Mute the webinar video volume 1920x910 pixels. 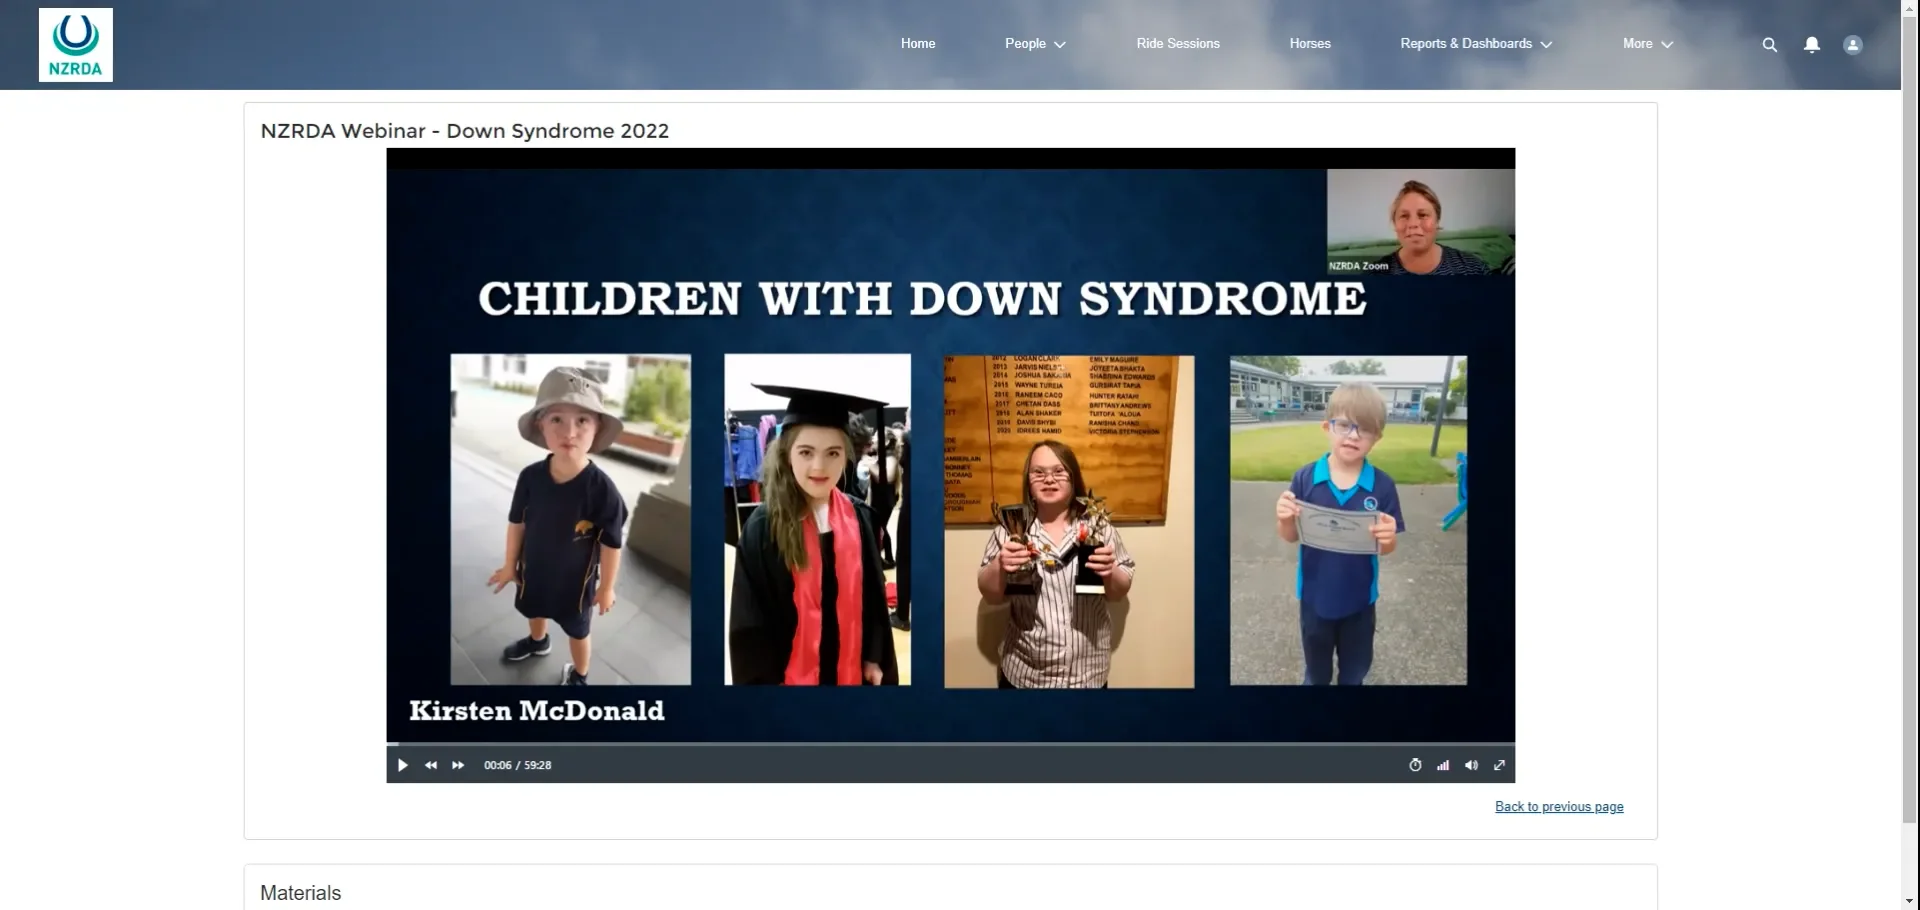pyautogui.click(x=1471, y=764)
